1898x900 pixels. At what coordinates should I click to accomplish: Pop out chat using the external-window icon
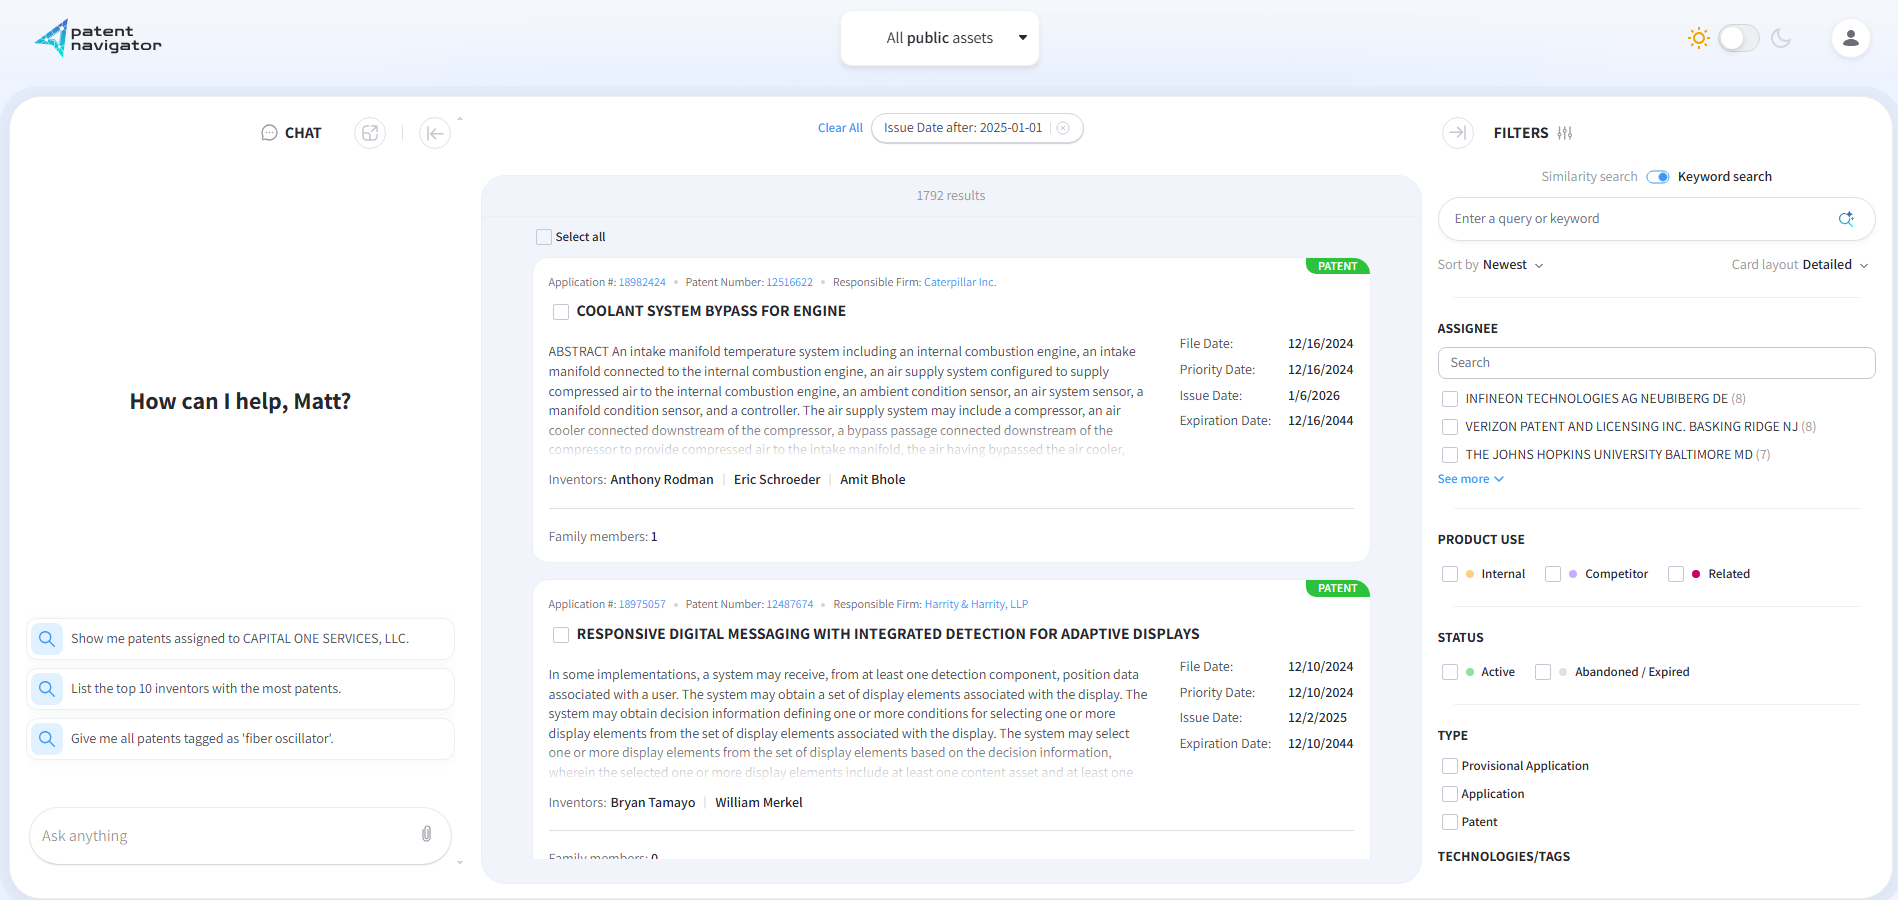point(370,132)
